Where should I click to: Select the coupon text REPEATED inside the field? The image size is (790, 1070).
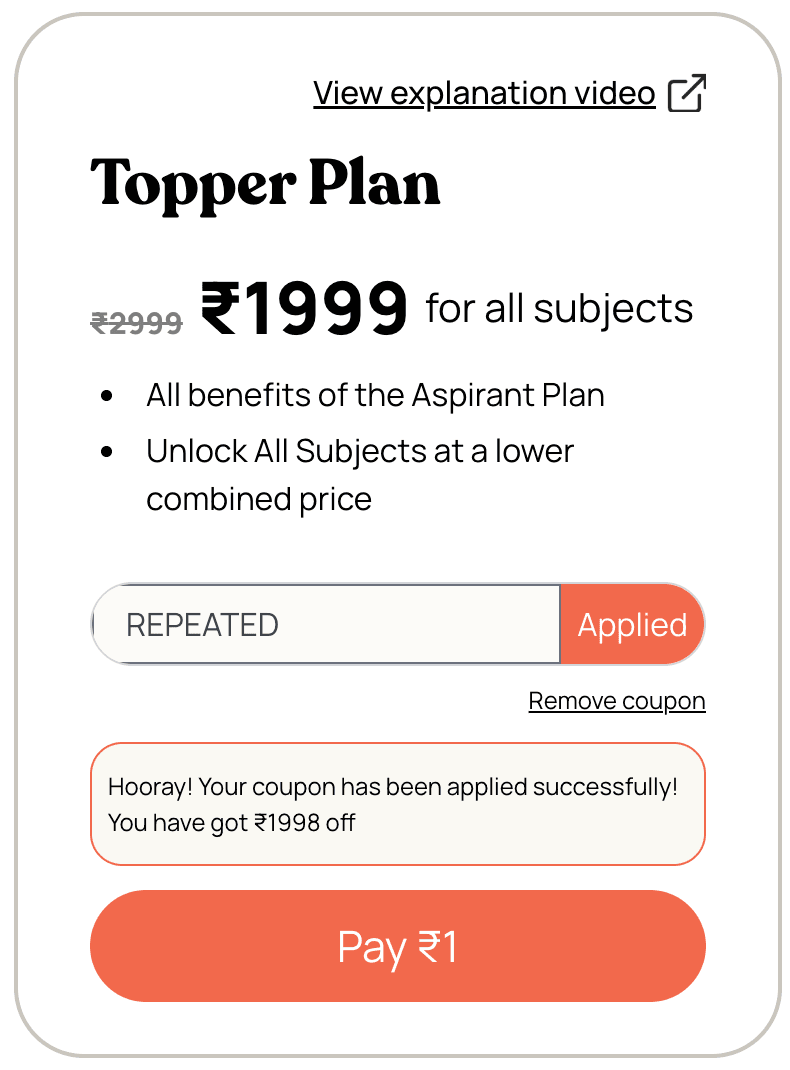[x=202, y=624]
